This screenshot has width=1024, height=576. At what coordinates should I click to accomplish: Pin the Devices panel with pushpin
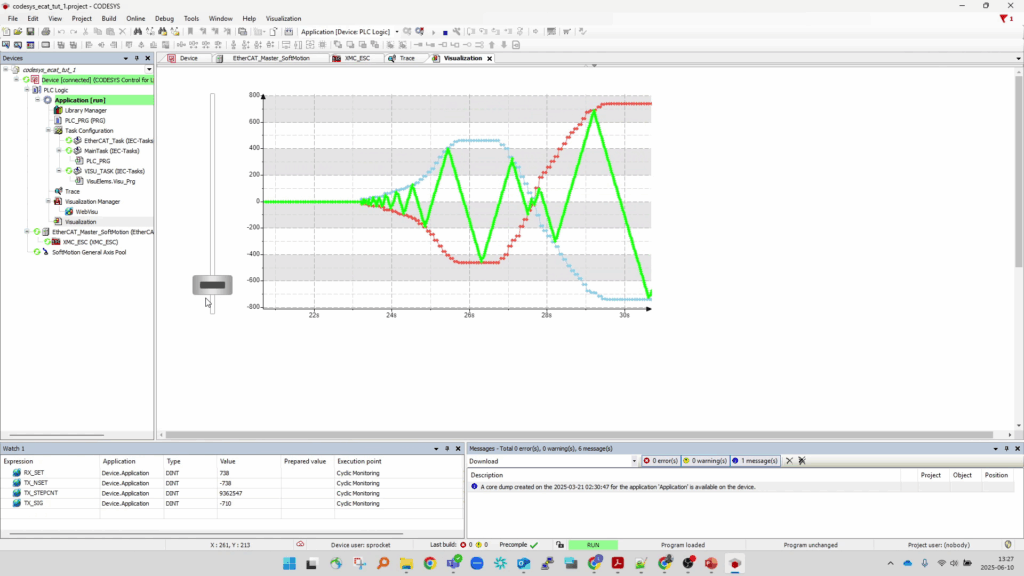(x=136, y=58)
